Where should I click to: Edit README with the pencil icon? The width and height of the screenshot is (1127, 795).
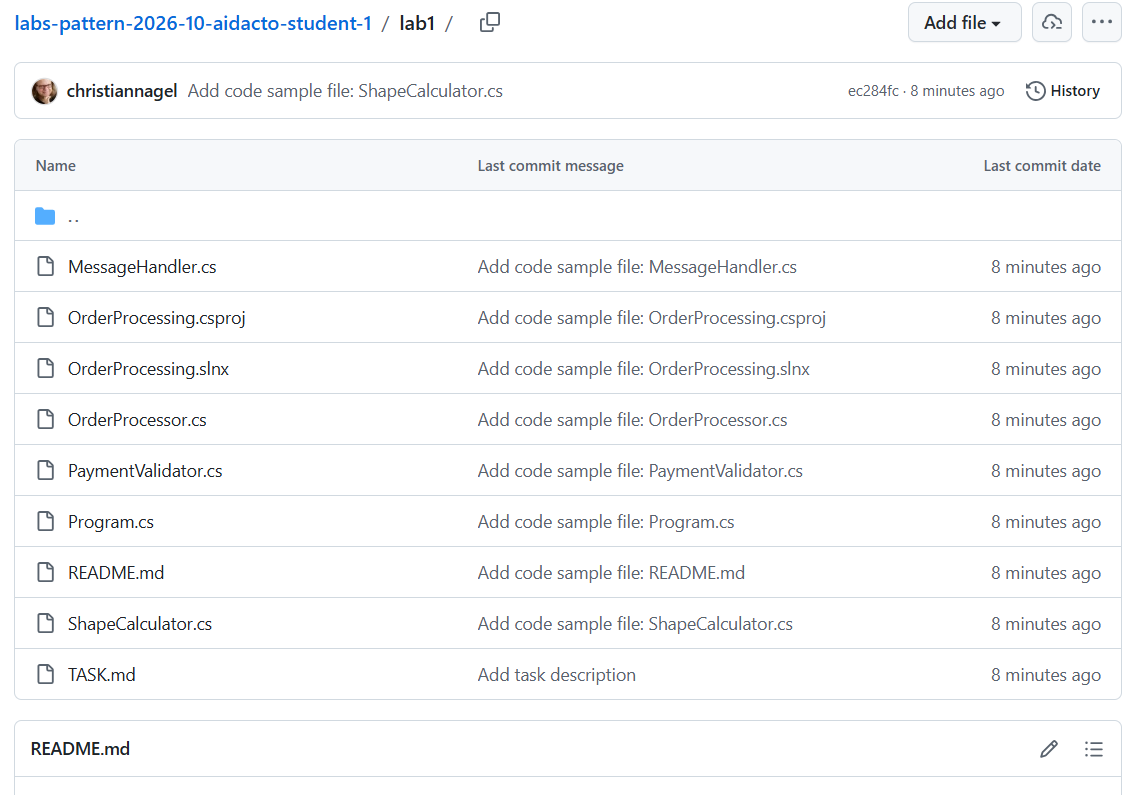pyautogui.click(x=1049, y=749)
